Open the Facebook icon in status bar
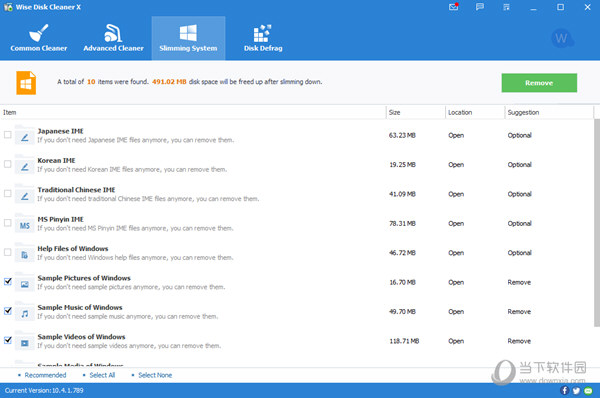The height and width of the screenshot is (398, 600). pyautogui.click(x=564, y=390)
